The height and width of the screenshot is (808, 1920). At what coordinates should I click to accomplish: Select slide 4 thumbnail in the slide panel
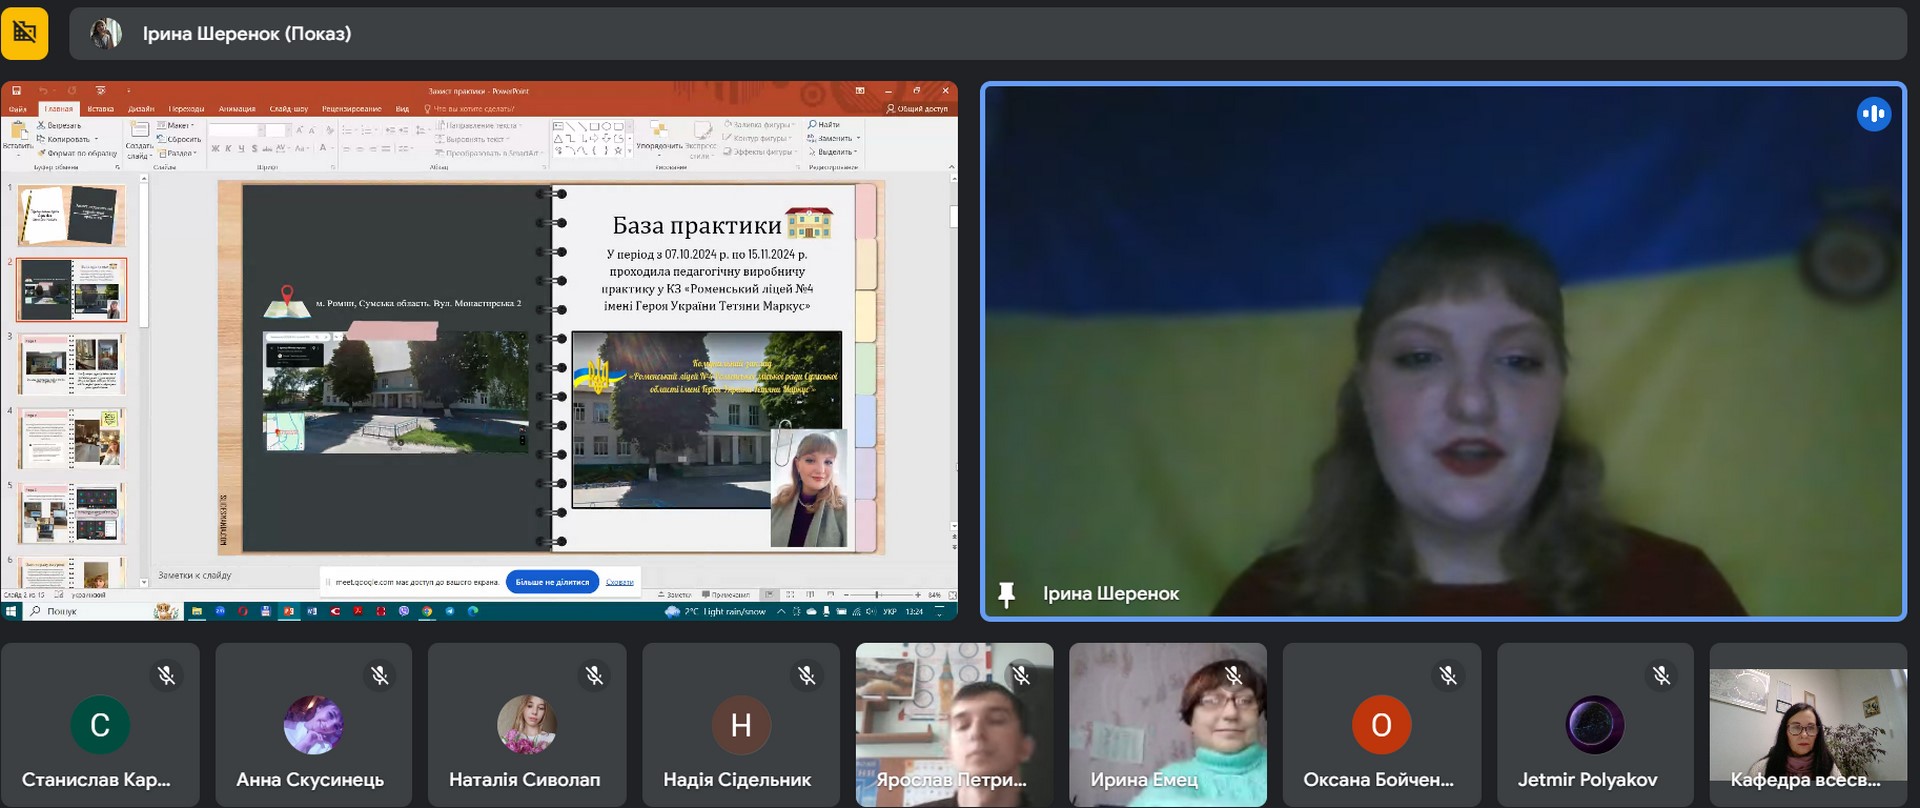[71, 439]
